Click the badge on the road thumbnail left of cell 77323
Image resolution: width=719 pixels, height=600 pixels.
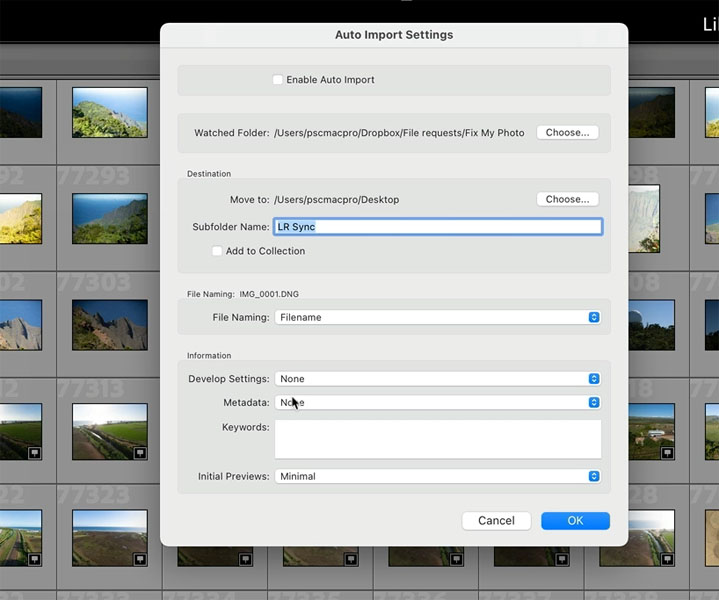[34, 559]
